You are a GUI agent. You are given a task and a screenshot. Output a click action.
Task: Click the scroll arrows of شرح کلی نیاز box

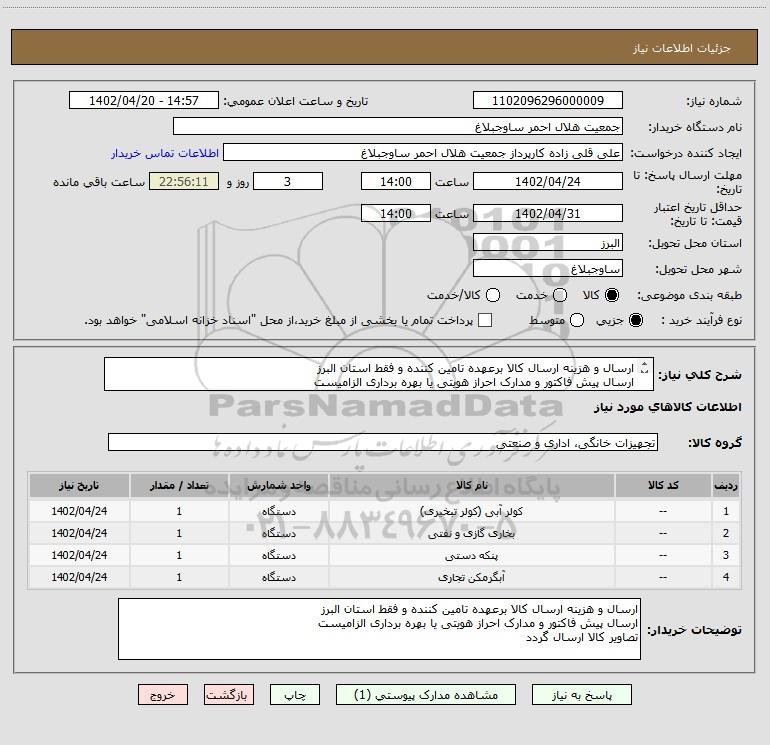645,368
